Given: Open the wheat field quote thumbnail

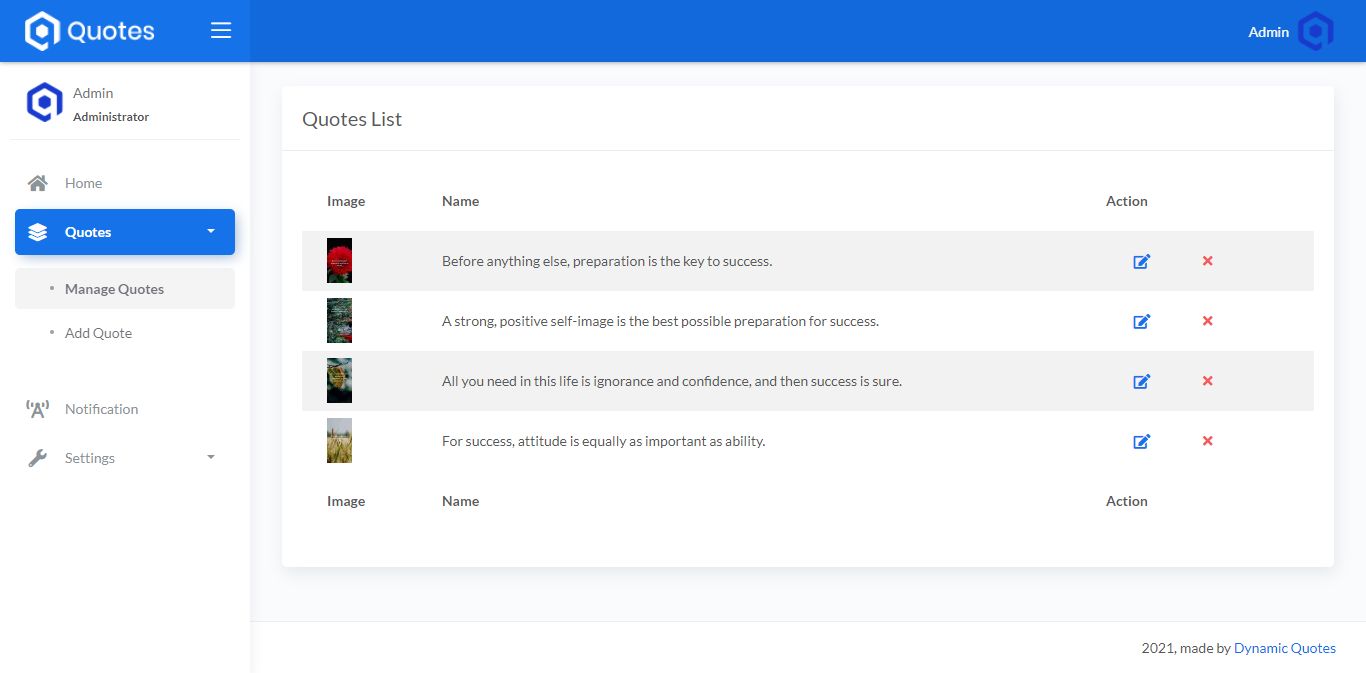Looking at the screenshot, I should pos(339,441).
